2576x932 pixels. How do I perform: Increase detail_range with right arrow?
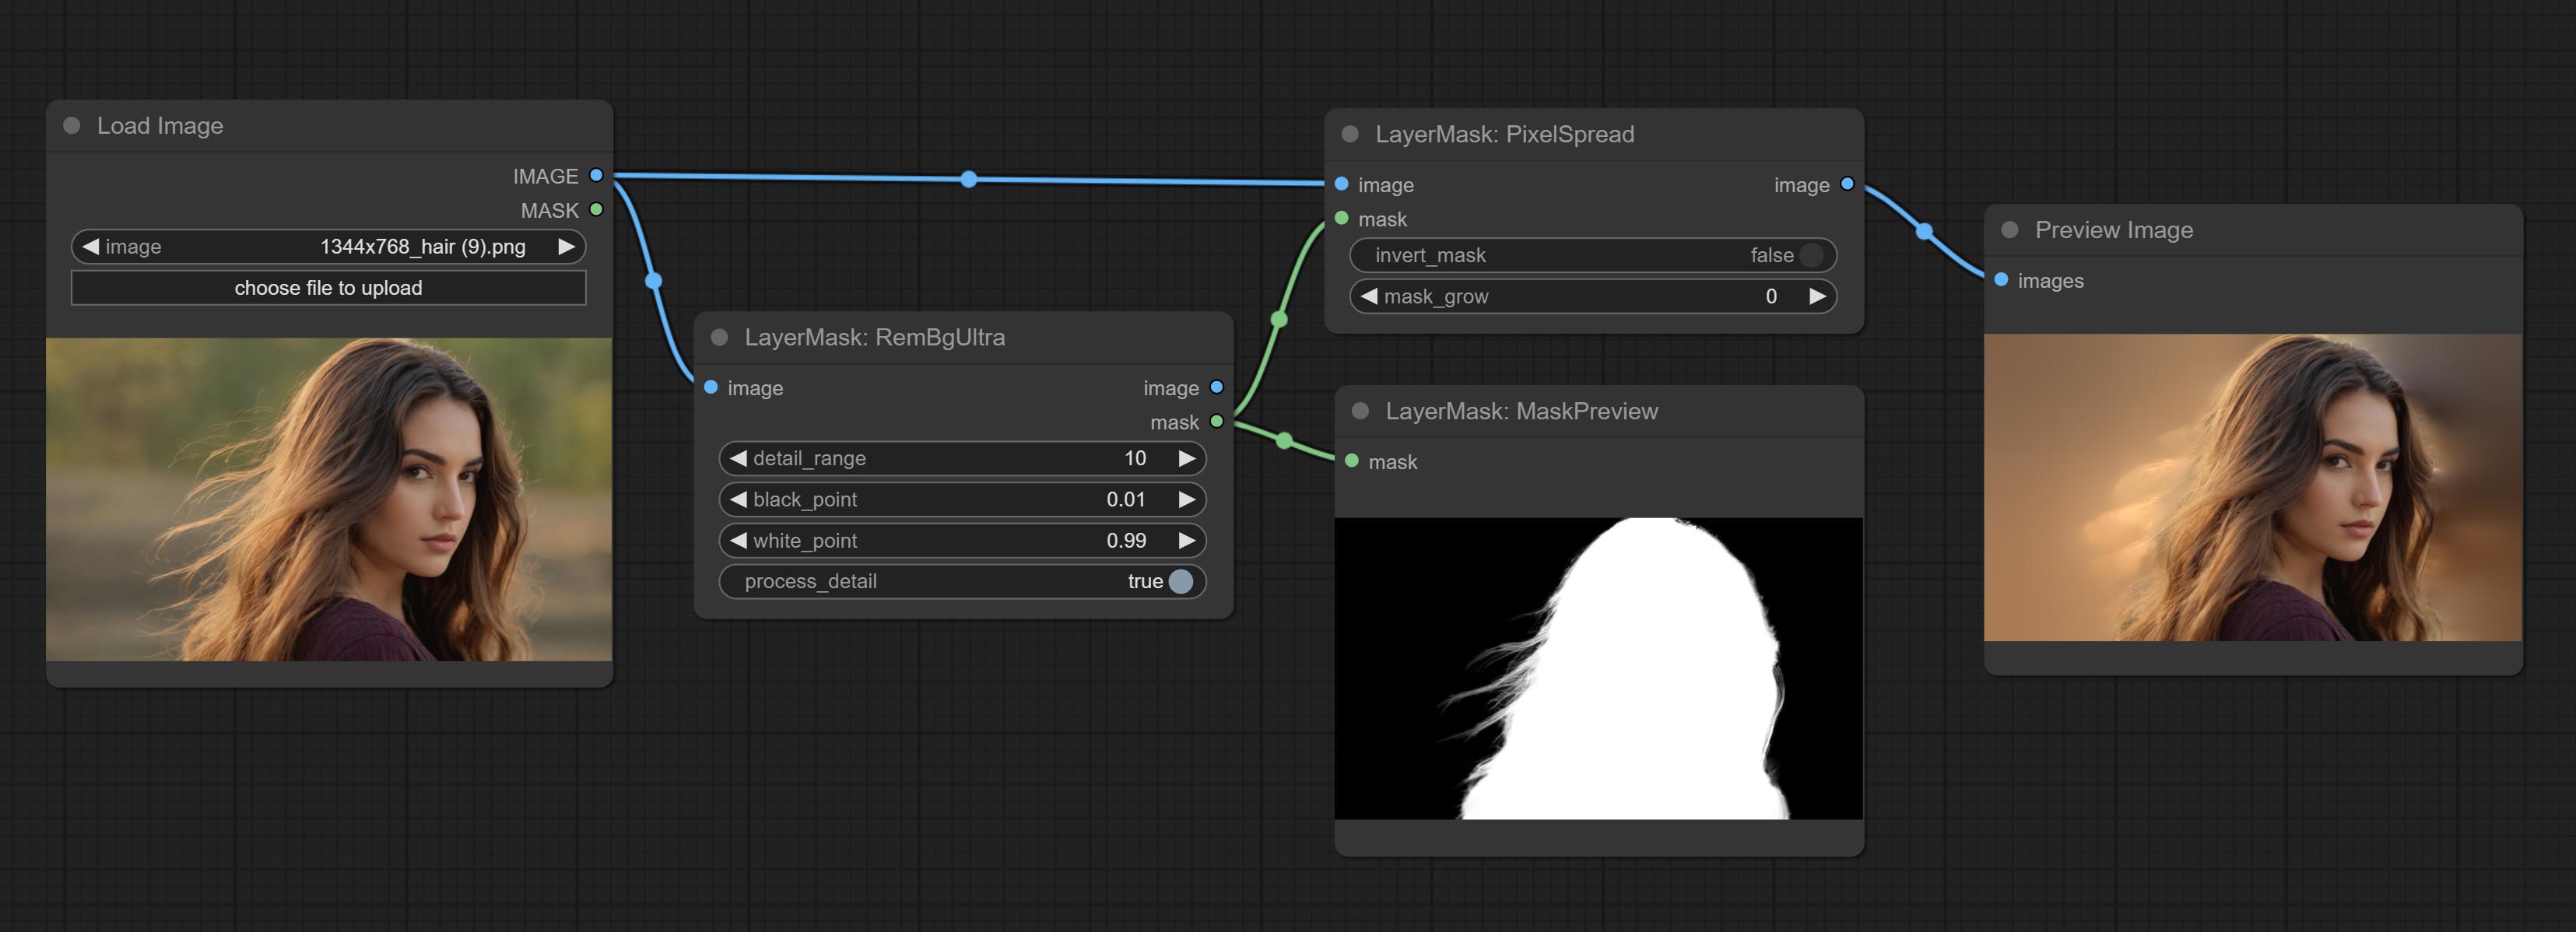1187,458
